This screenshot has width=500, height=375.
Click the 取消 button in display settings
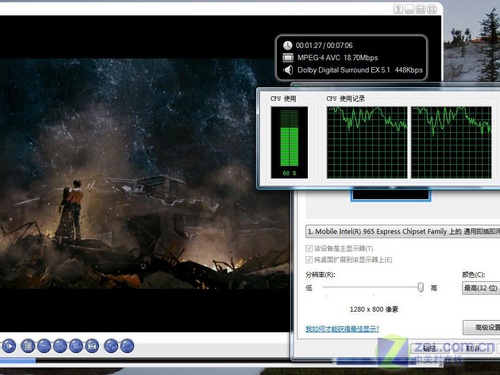pyautogui.click(x=473, y=348)
